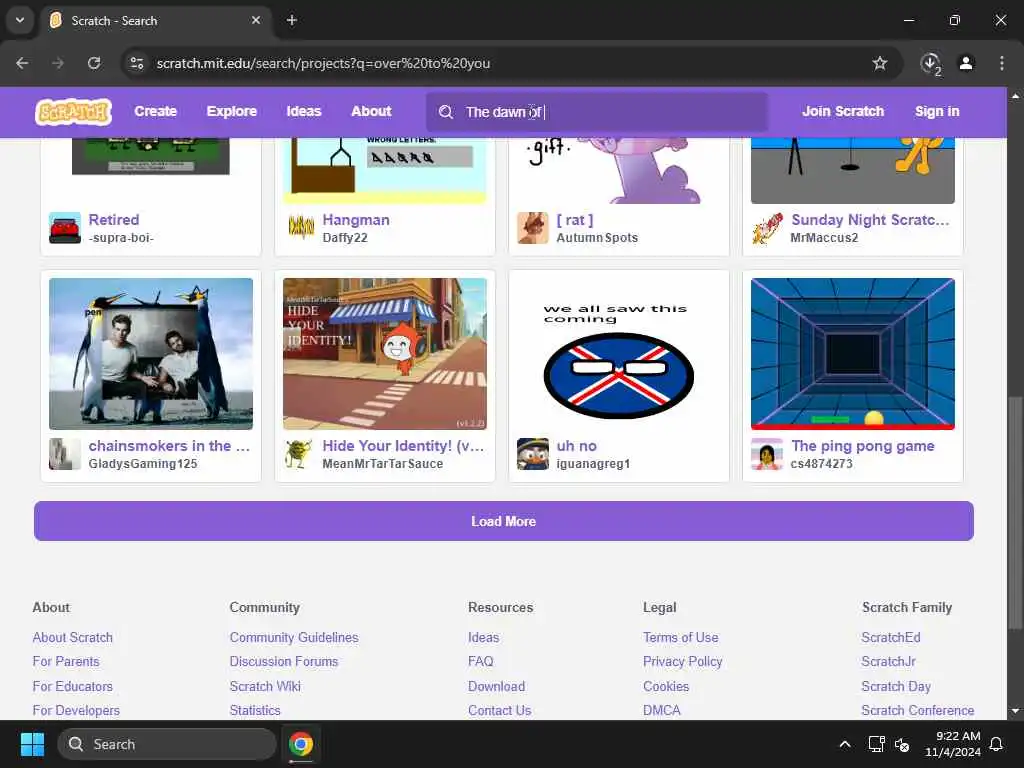
Task: Open the Hangman project title link
Action: (x=356, y=220)
